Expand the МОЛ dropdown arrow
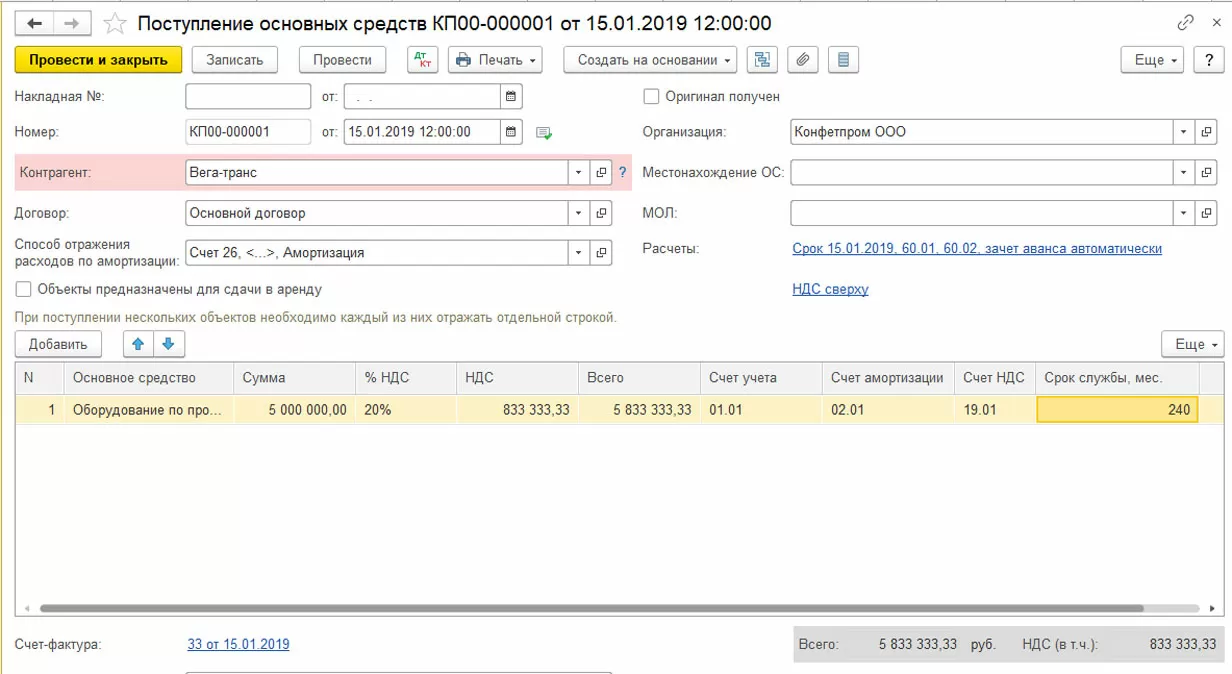Screen dimensions: 1232x674 click(x=1184, y=213)
